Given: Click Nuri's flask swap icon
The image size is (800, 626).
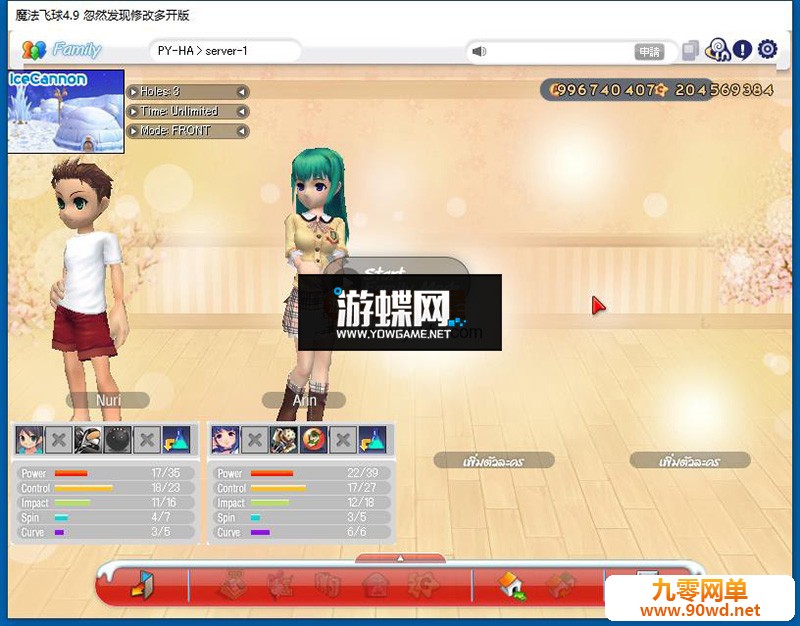Looking at the screenshot, I should [177, 440].
